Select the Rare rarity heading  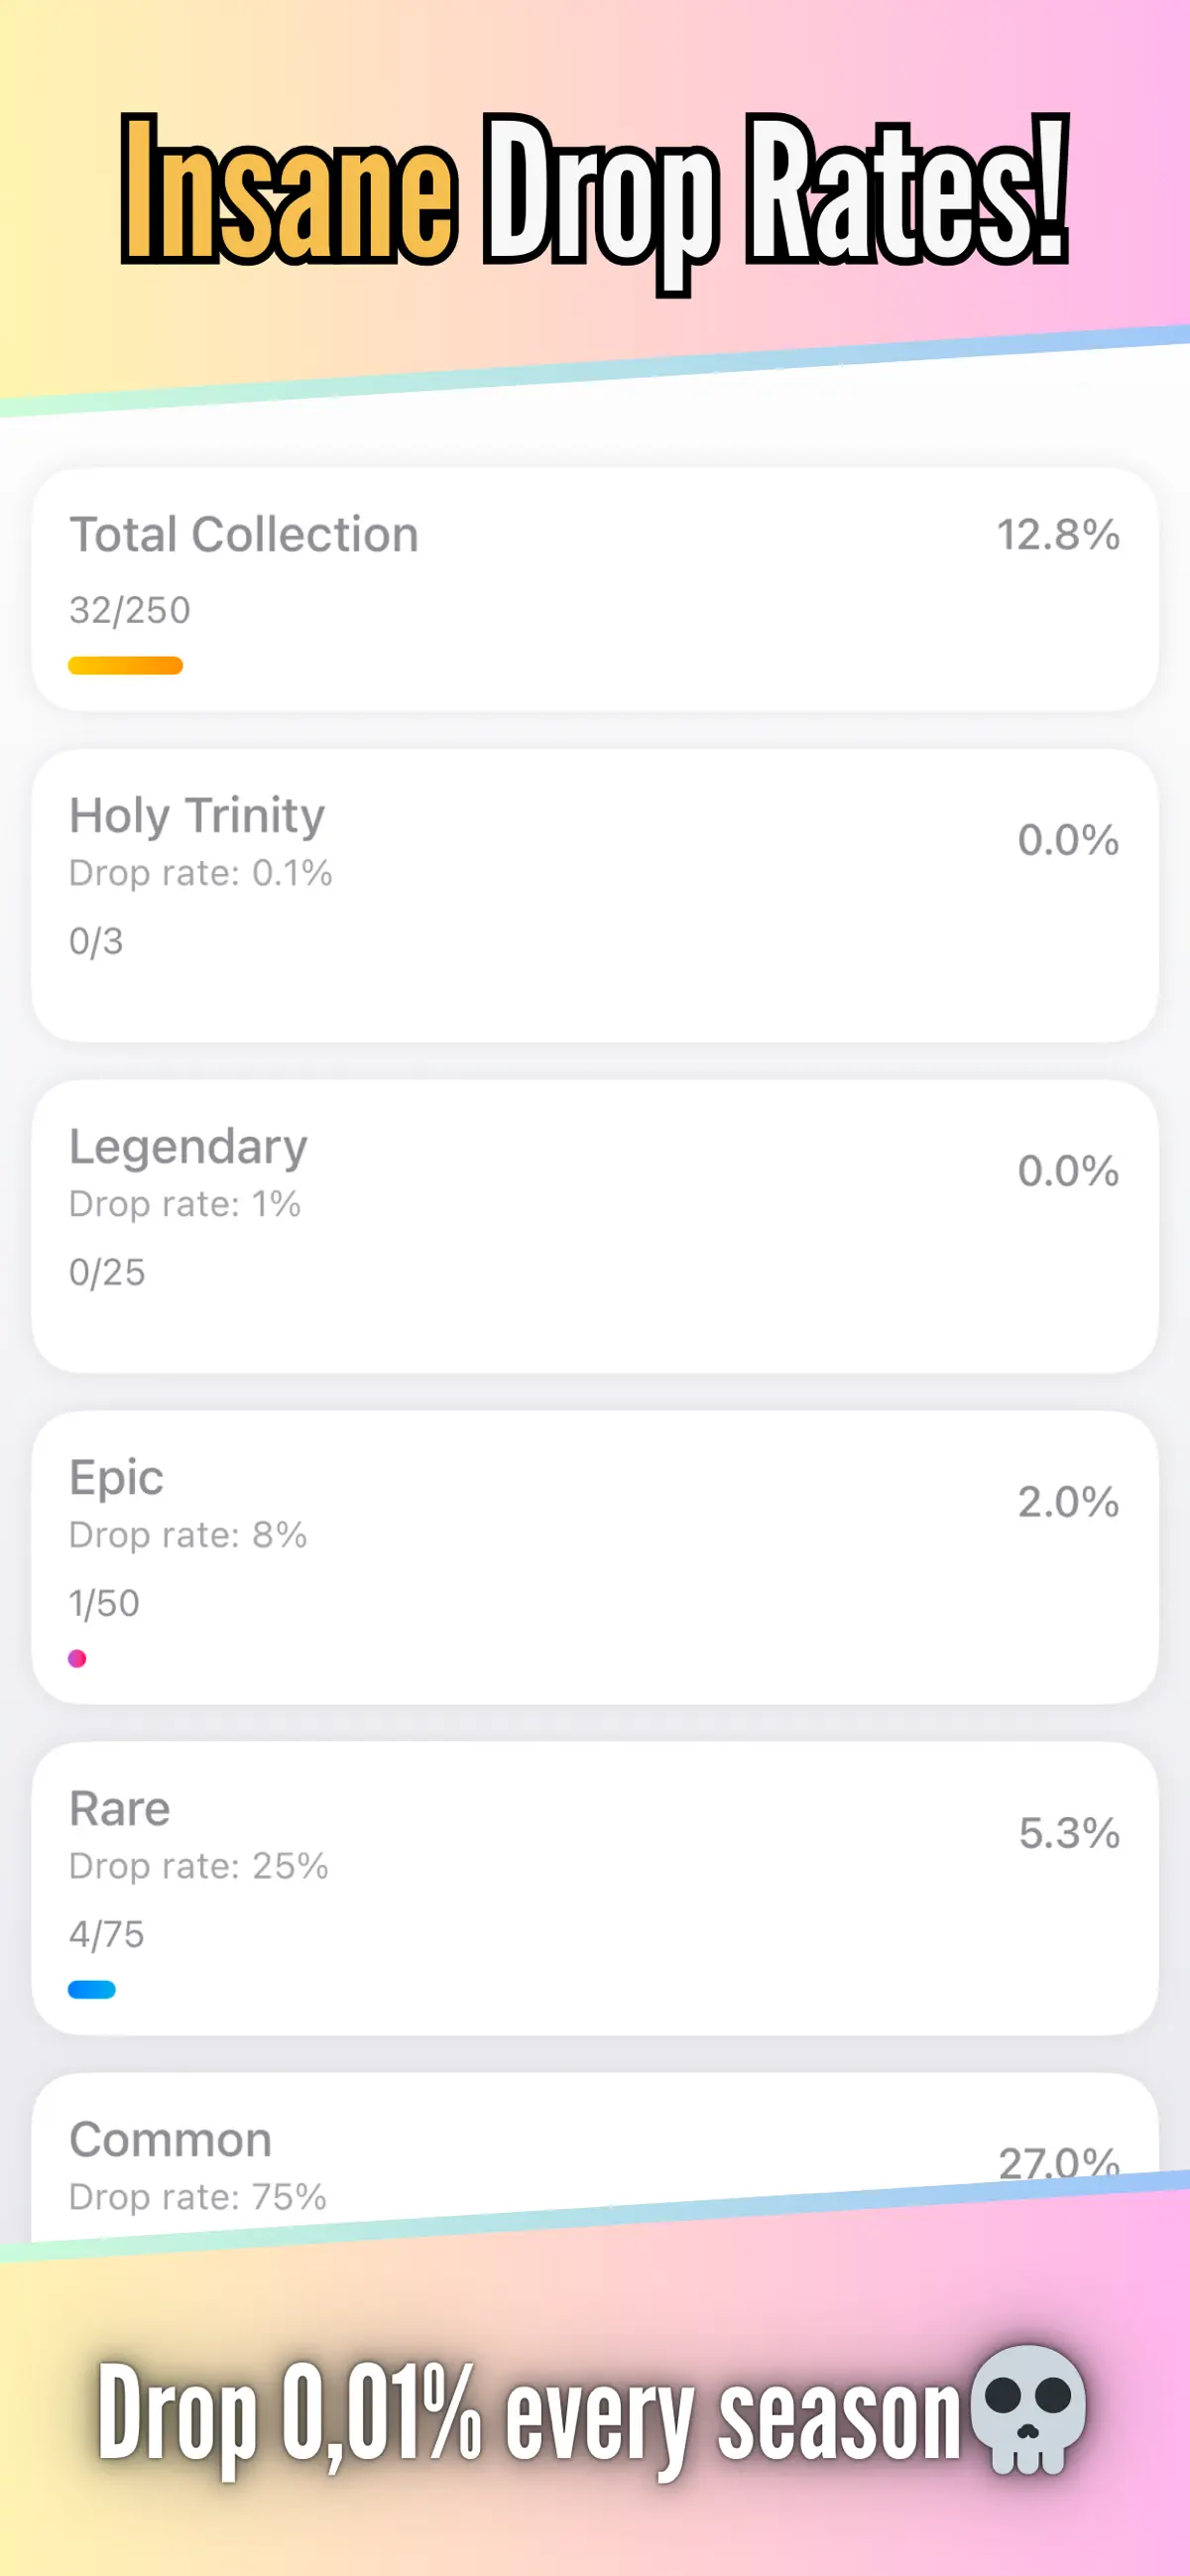point(119,1809)
